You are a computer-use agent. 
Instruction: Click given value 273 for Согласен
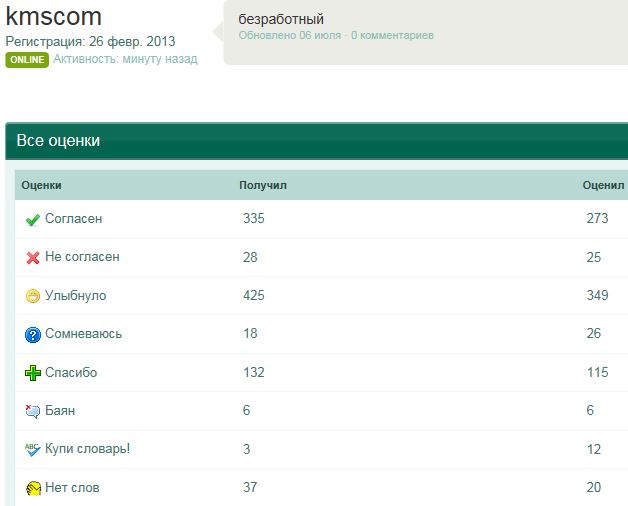coord(598,218)
